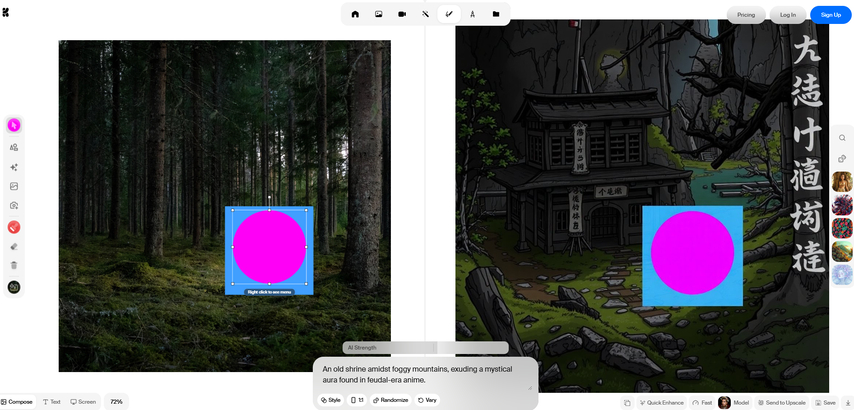This screenshot has width=854, height=410.
Task: Click the AI Strength slider
Action: coord(425,347)
